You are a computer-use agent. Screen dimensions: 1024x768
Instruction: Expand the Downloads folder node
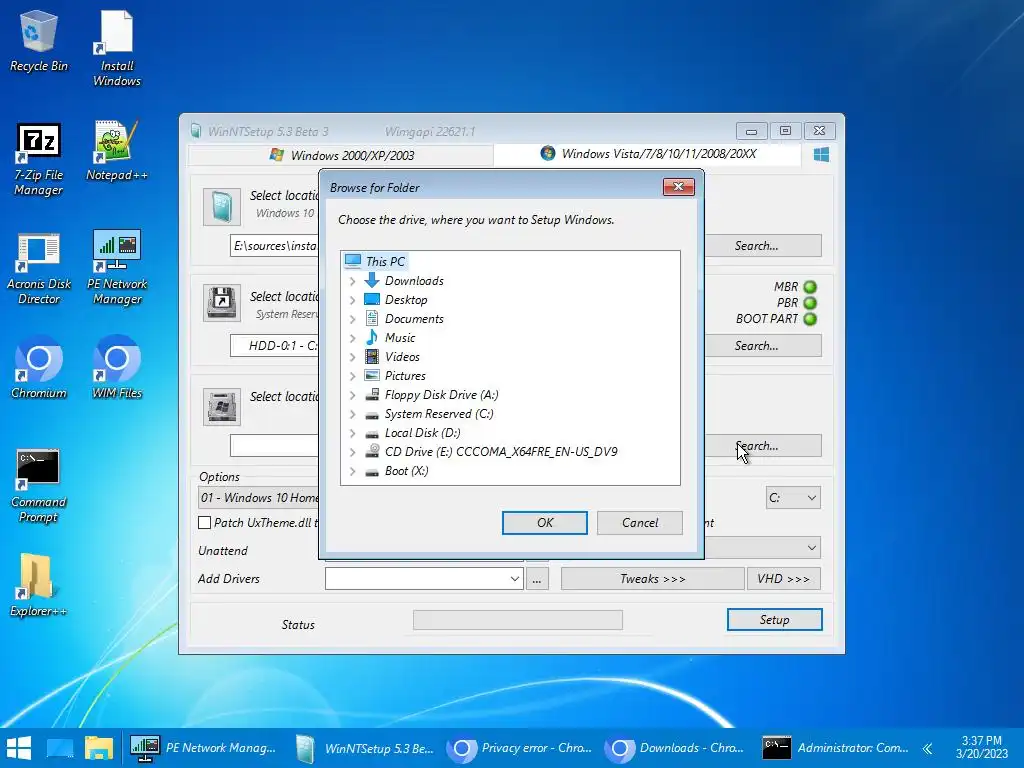point(353,281)
